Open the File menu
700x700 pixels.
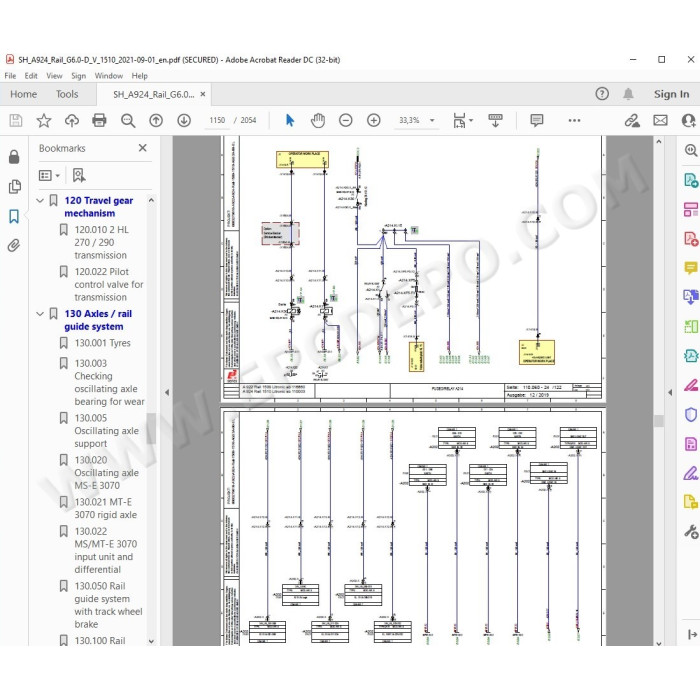(10, 76)
